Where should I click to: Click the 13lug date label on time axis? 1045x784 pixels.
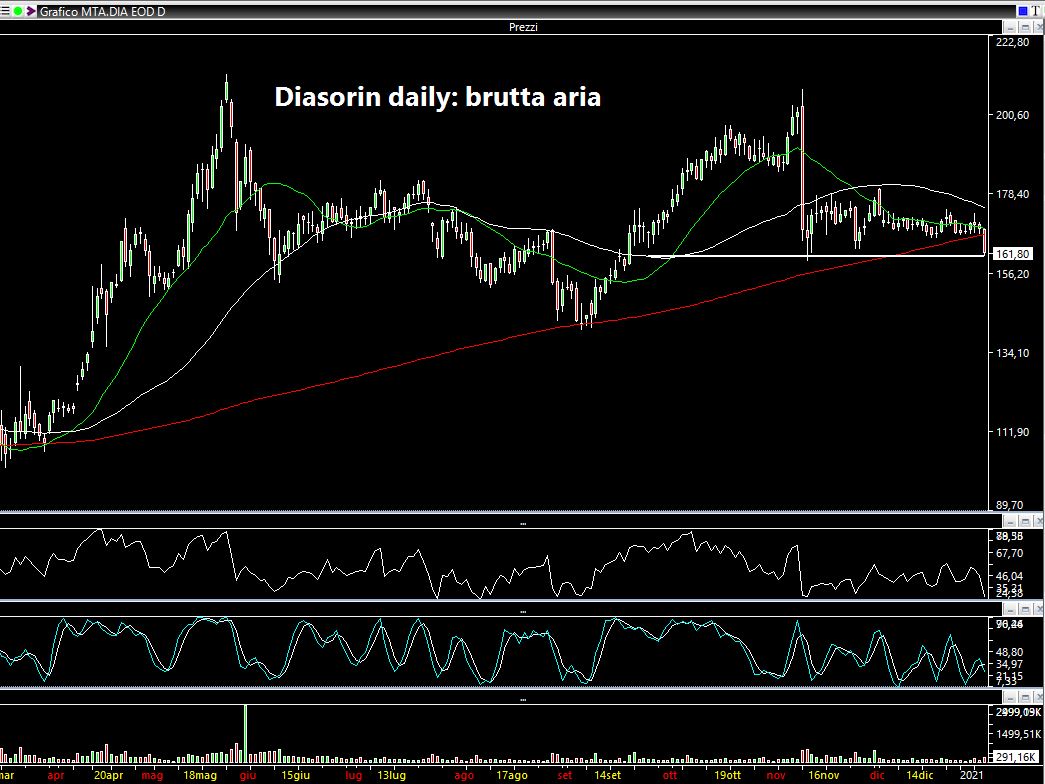pos(391,775)
